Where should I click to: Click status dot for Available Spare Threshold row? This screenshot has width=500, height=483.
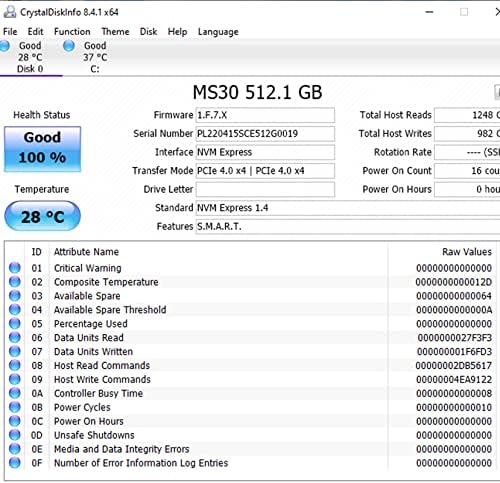[x=15, y=310]
